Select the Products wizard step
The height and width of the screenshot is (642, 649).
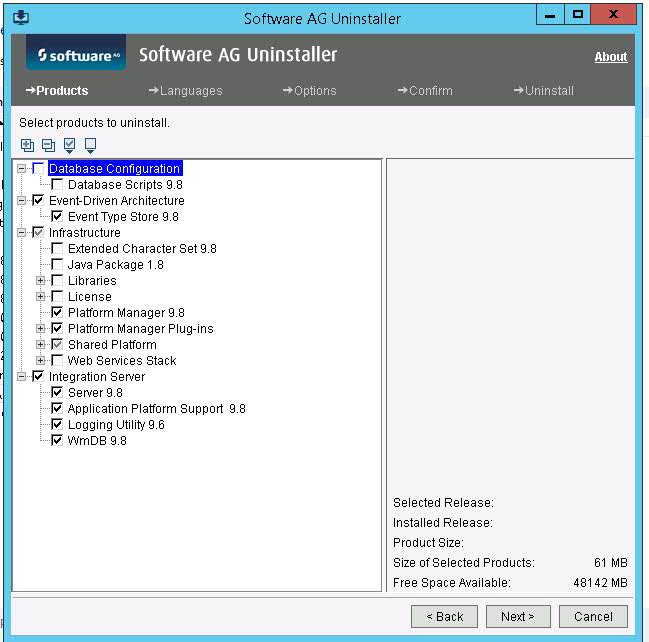pos(57,91)
